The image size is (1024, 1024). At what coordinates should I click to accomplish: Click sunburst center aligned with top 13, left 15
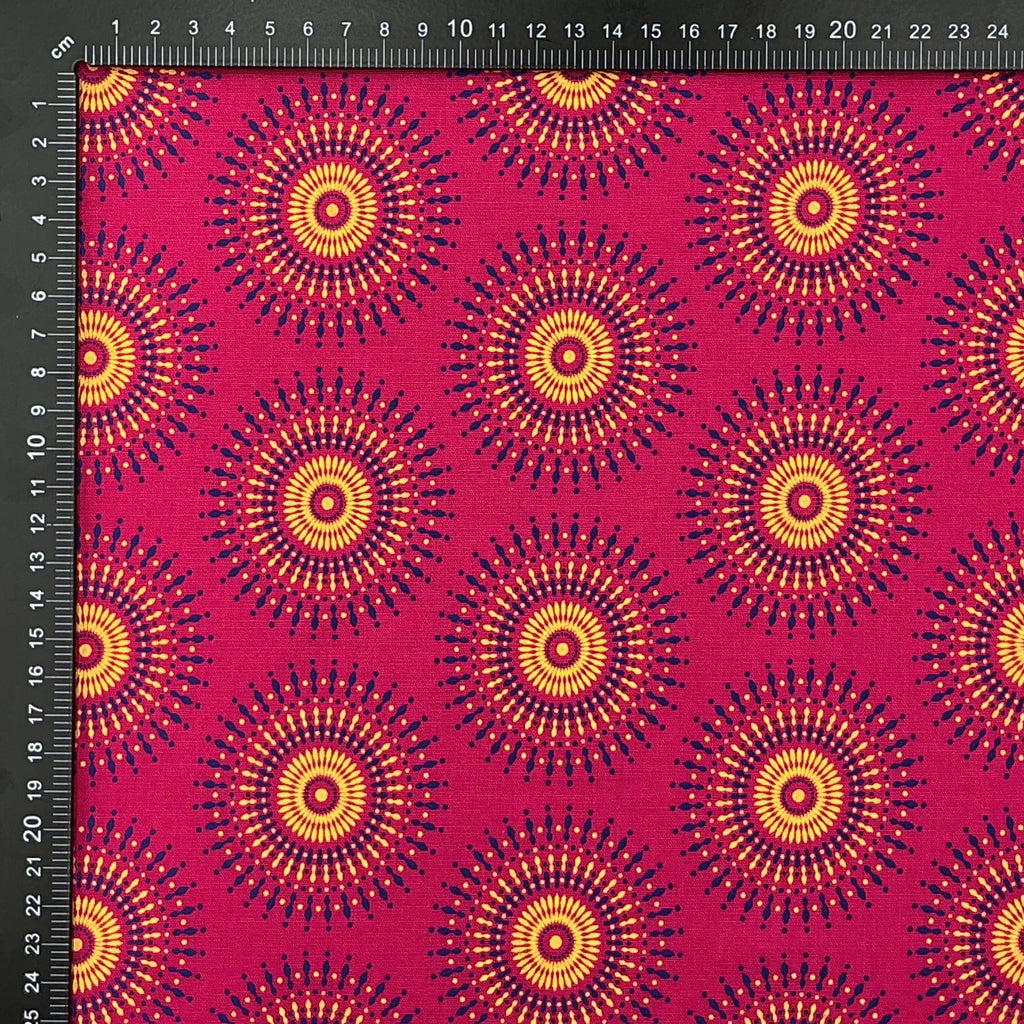click(x=562, y=649)
